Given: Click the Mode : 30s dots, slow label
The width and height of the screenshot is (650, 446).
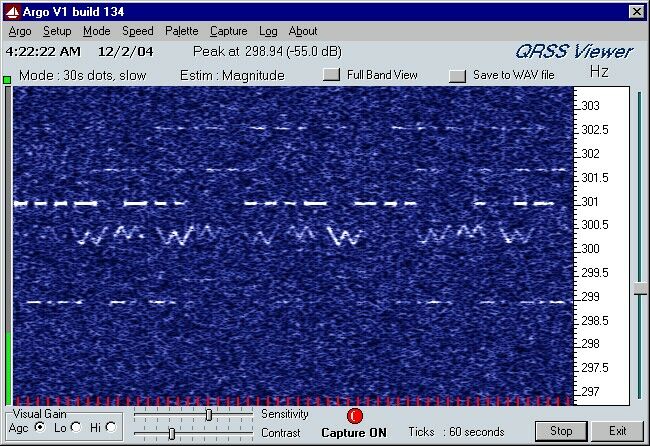Looking at the screenshot, I should [82, 75].
